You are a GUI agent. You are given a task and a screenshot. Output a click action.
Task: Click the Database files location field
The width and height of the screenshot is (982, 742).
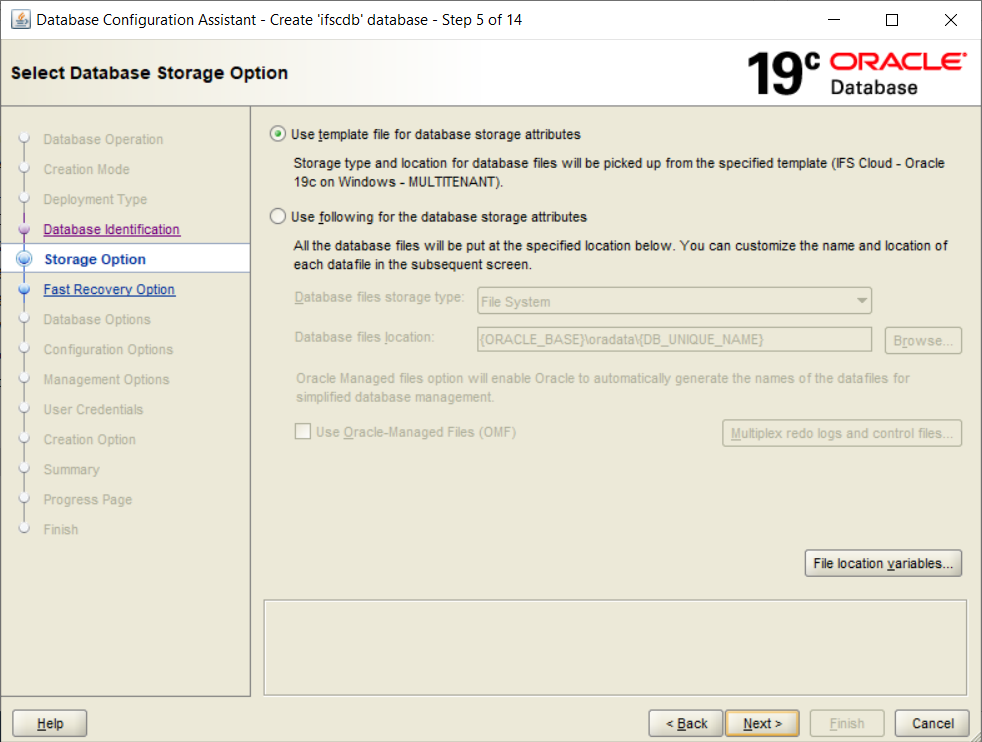pyautogui.click(x=674, y=340)
